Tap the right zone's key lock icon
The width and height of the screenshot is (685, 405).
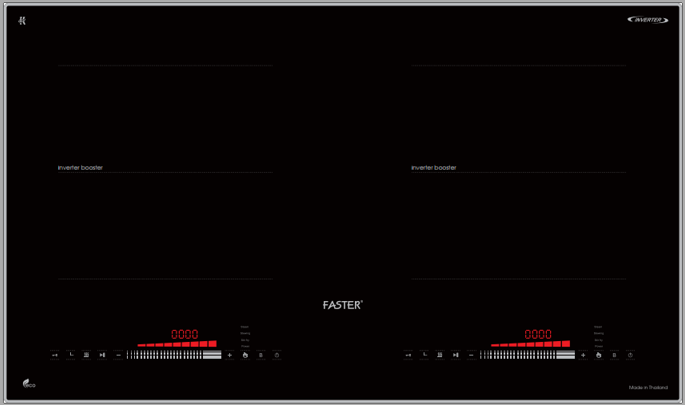[408, 355]
